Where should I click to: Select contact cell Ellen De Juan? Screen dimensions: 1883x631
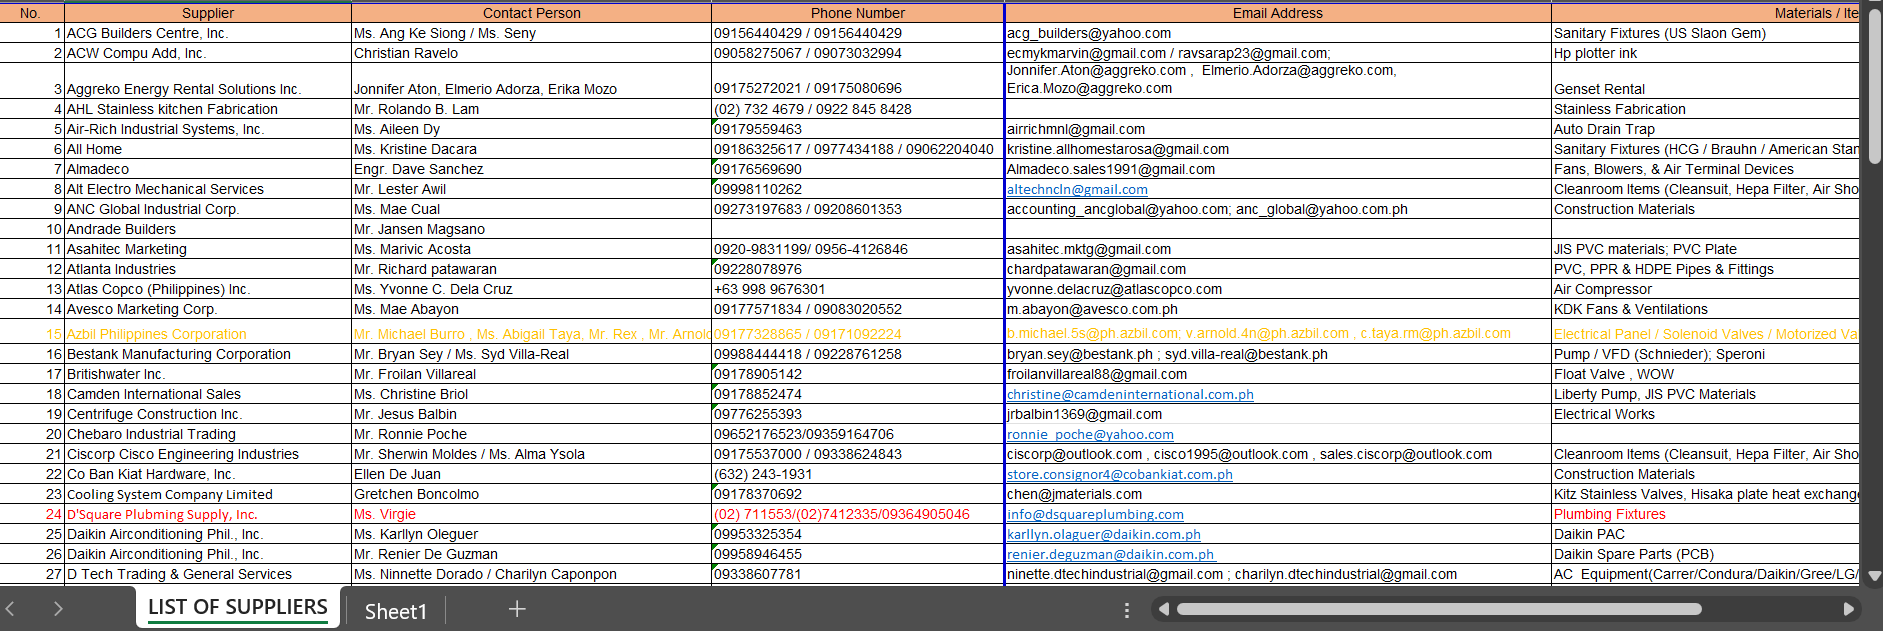(x=531, y=474)
